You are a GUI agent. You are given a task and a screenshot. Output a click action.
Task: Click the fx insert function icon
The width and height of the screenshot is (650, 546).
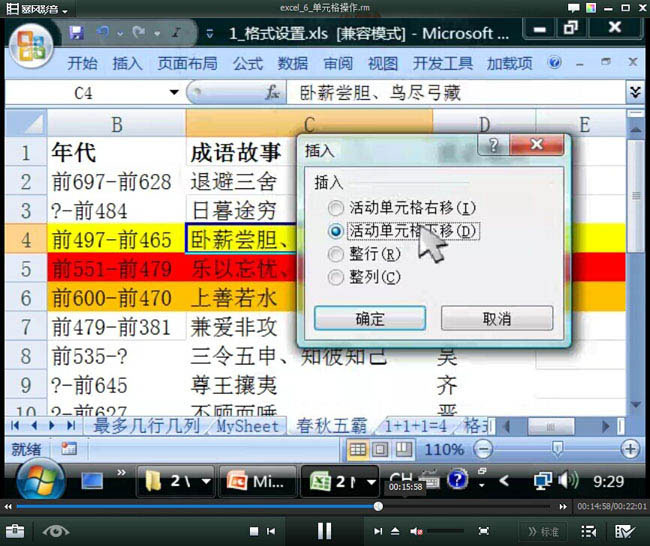click(272, 92)
